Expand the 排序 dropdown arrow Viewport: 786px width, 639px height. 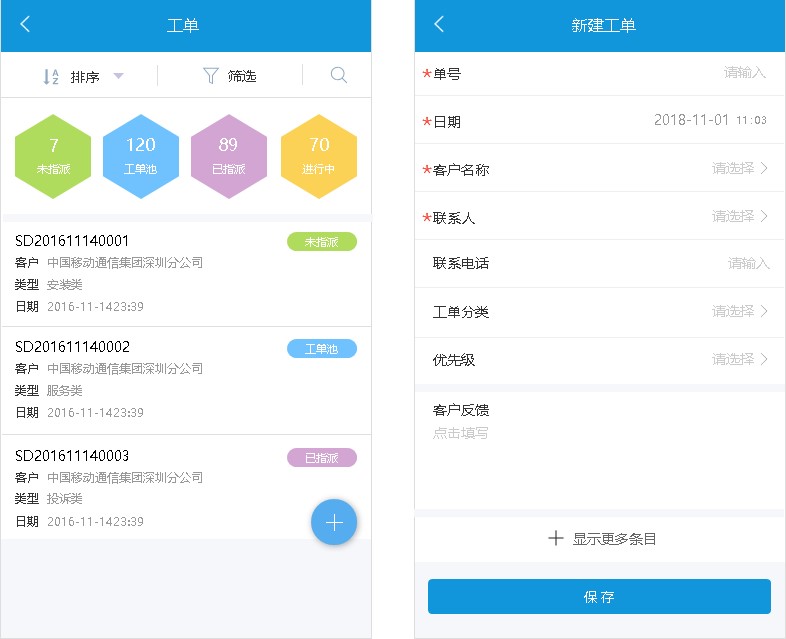(118, 77)
